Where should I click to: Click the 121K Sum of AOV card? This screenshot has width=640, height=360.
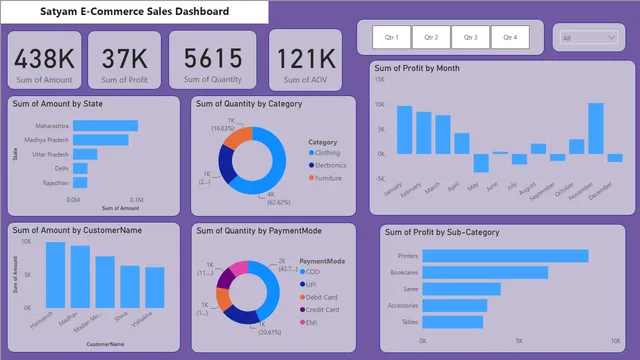(x=305, y=60)
